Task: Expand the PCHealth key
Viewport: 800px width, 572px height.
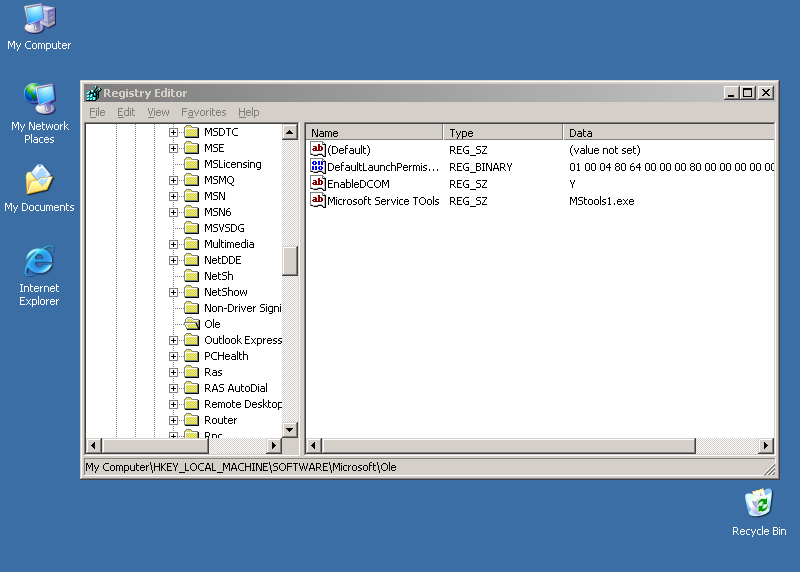Action: pos(173,356)
